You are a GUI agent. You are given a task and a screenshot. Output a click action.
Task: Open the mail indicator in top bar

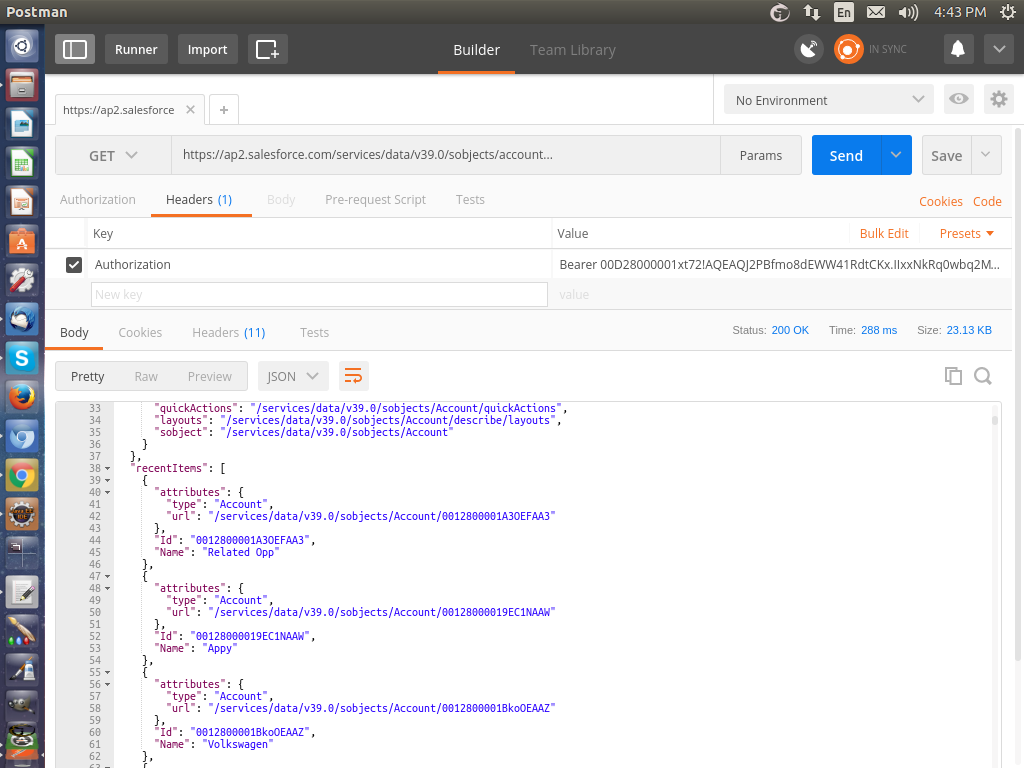pos(876,12)
